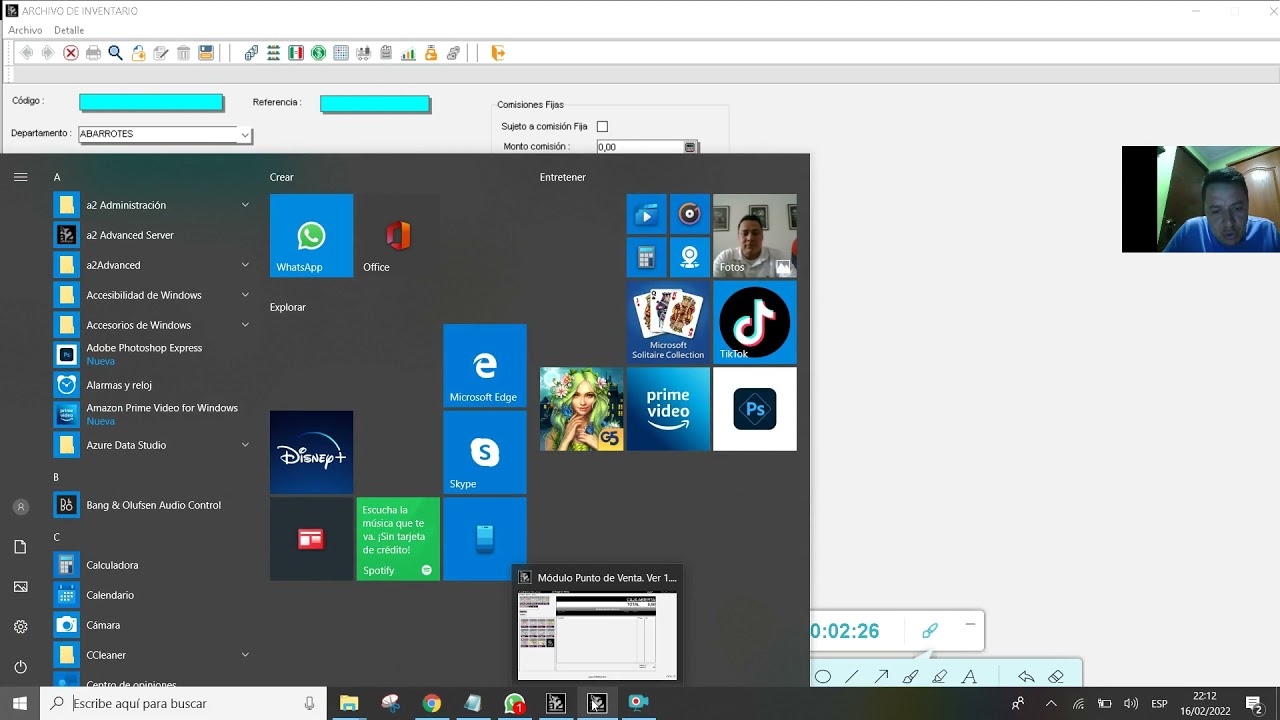Click the brush icon on recording timer
This screenshot has width=1280, height=720.
pos(930,630)
